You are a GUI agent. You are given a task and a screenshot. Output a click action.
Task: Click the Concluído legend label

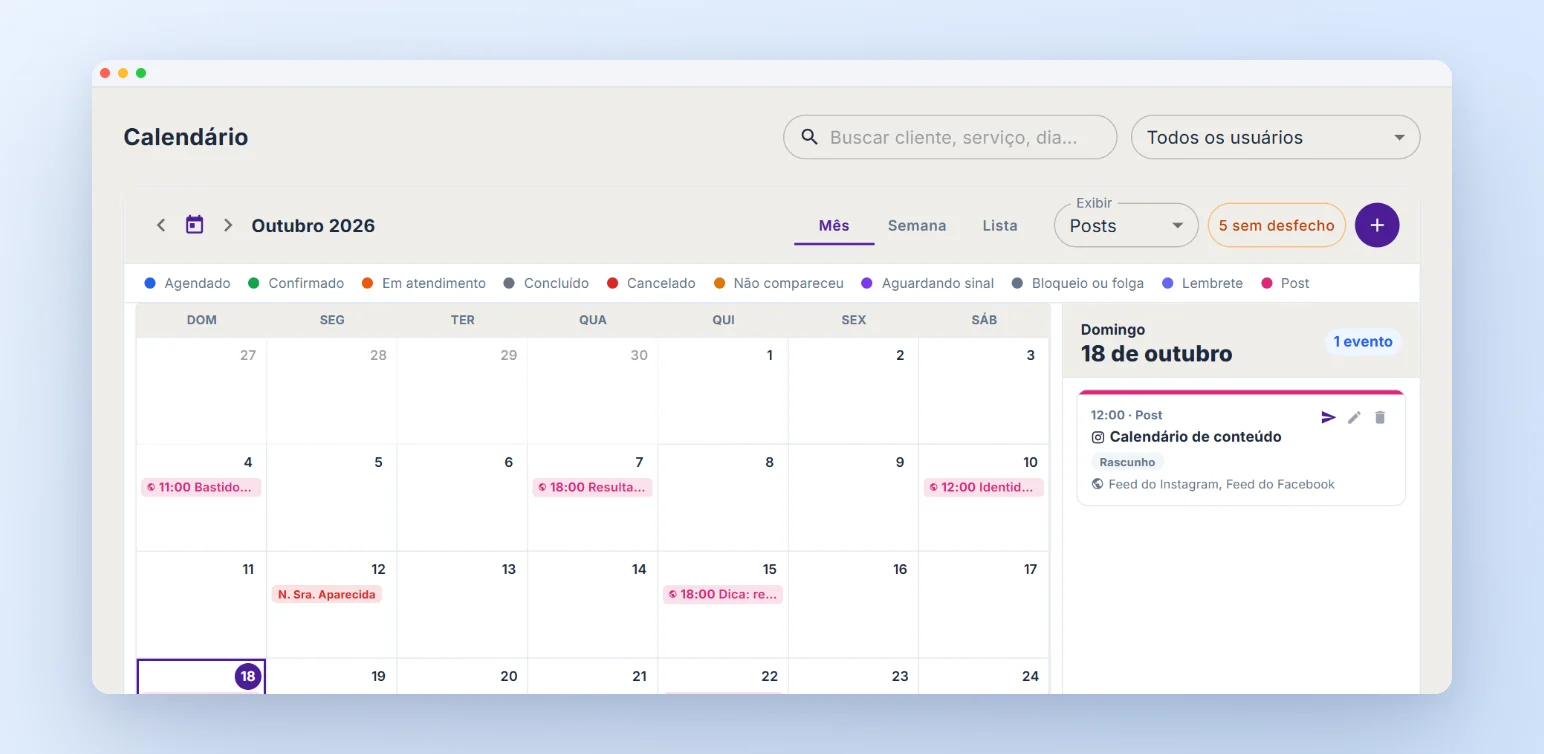(x=556, y=283)
